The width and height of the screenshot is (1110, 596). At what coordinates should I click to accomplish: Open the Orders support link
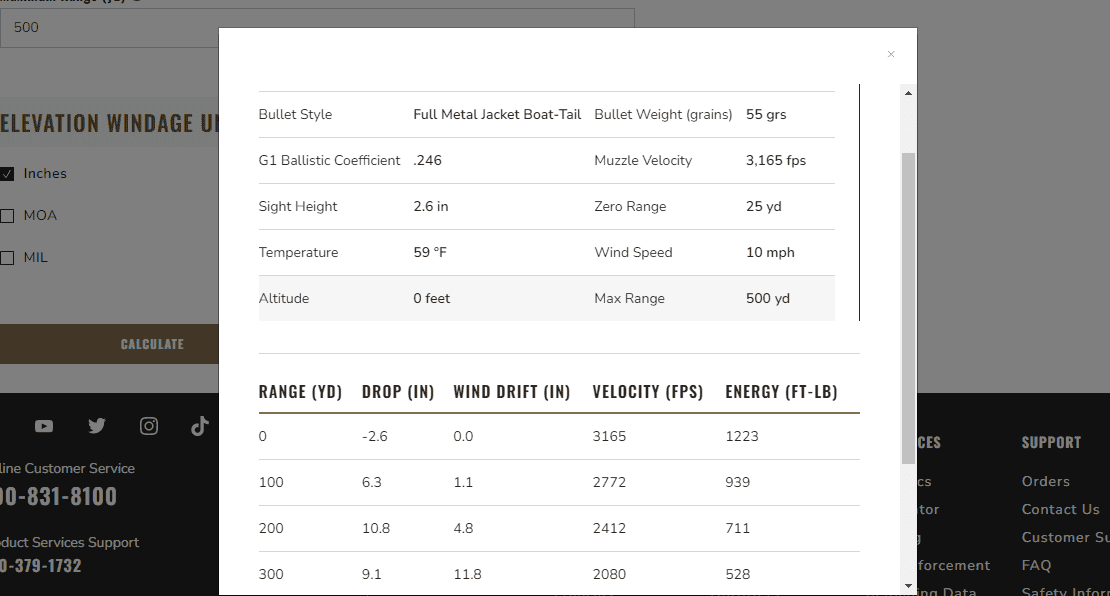(x=1046, y=481)
